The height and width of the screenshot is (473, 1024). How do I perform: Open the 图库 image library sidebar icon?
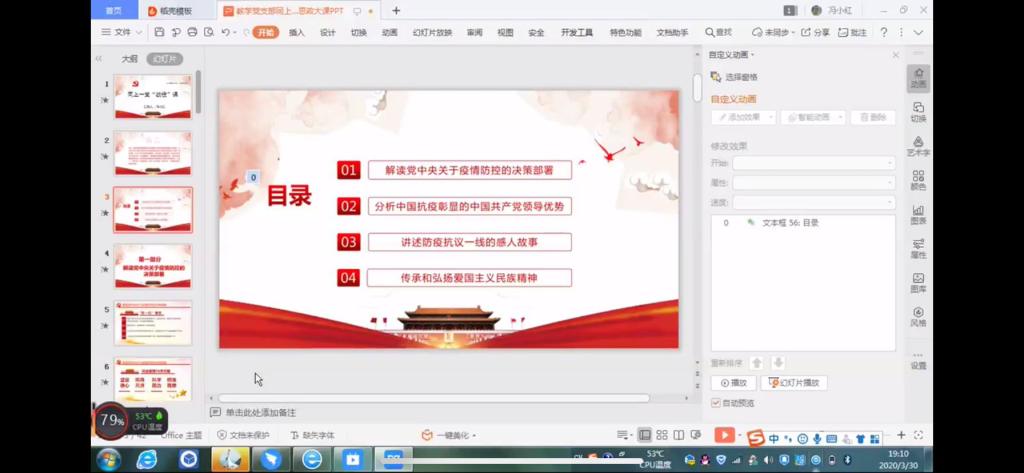918,283
